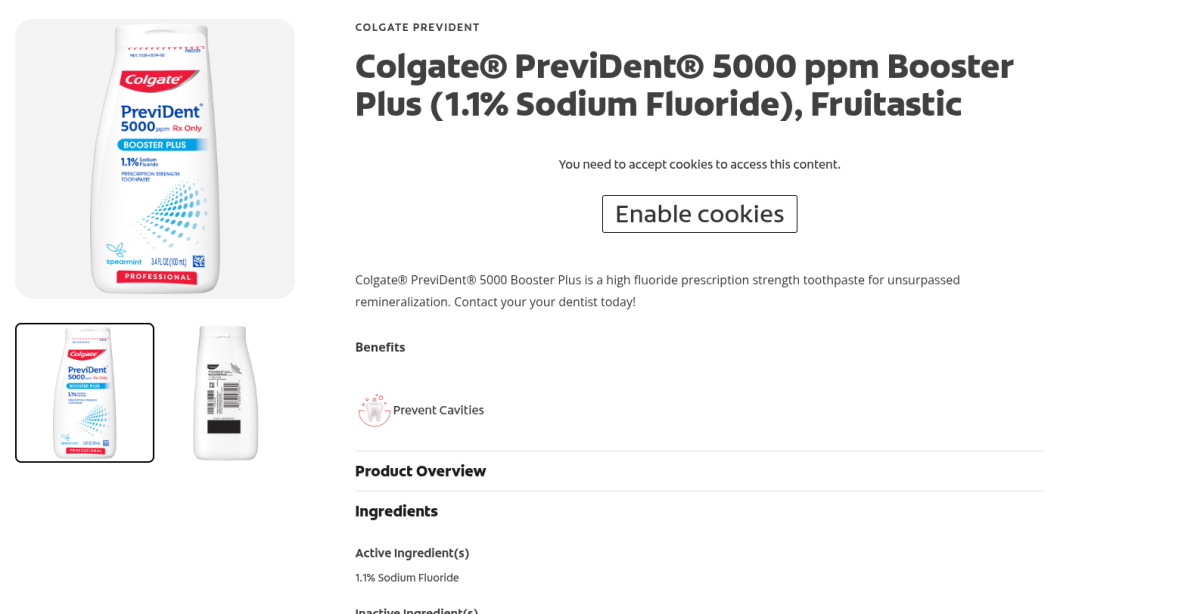Collapse the Ingredients section

tap(396, 511)
